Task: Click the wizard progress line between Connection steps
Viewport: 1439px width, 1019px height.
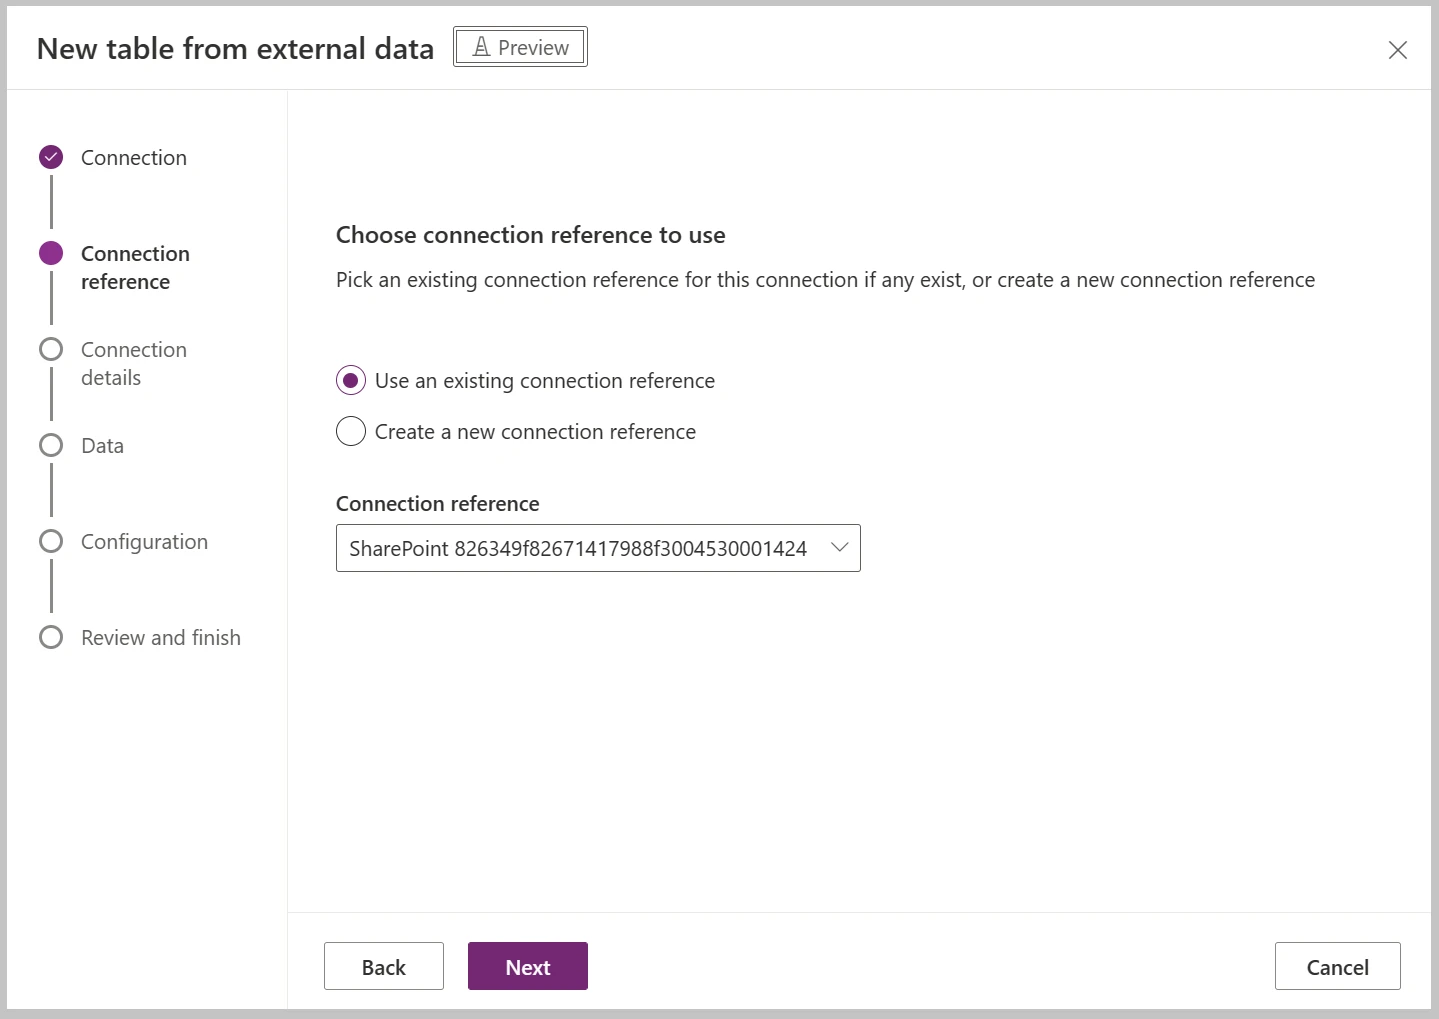Action: click(x=51, y=203)
